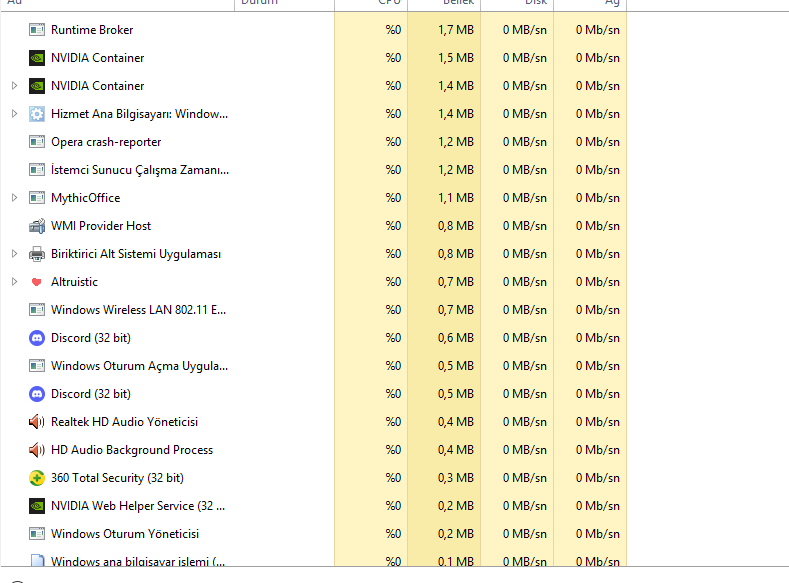Click the 0 Mb/sn network value for MythicOffice
Viewport: 789px width, 583px height.
(598, 198)
